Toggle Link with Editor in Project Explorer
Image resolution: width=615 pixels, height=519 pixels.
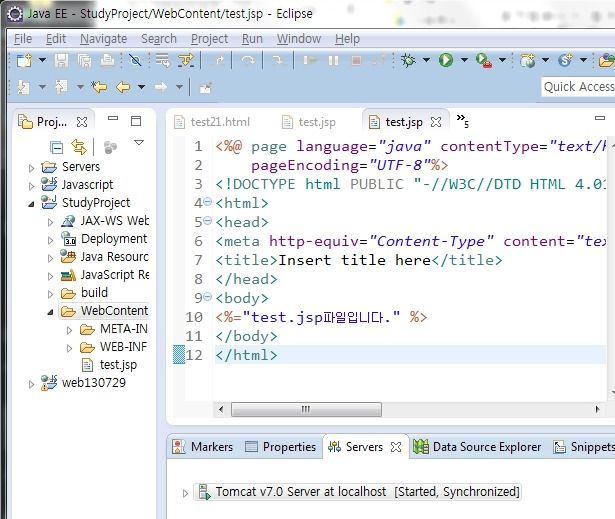79,147
